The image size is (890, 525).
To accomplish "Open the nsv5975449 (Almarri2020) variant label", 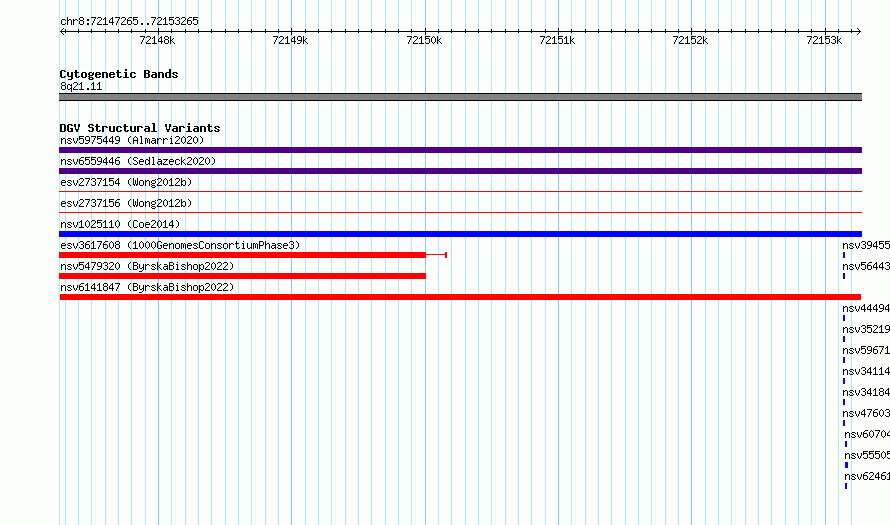I will pyautogui.click(x=132, y=140).
